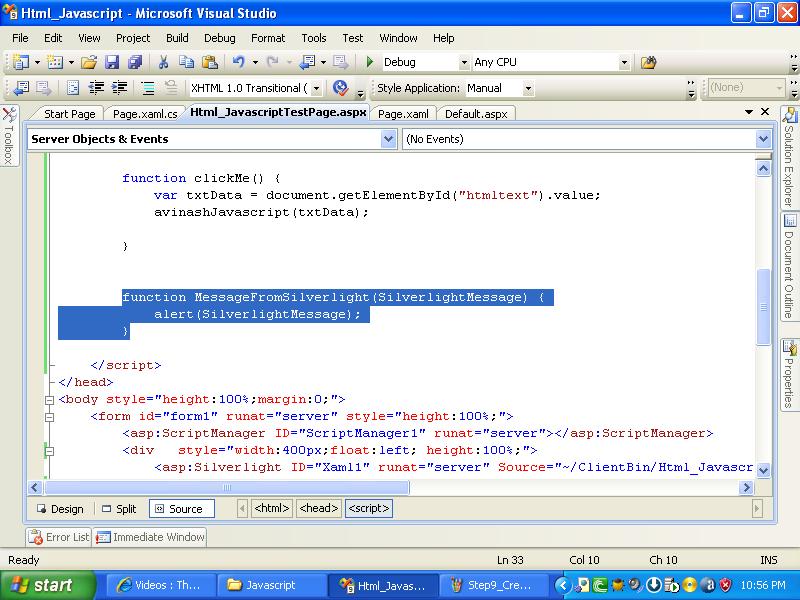The width and height of the screenshot is (800, 600).
Task: Click the Paste clipboard icon
Action: pos(210,62)
